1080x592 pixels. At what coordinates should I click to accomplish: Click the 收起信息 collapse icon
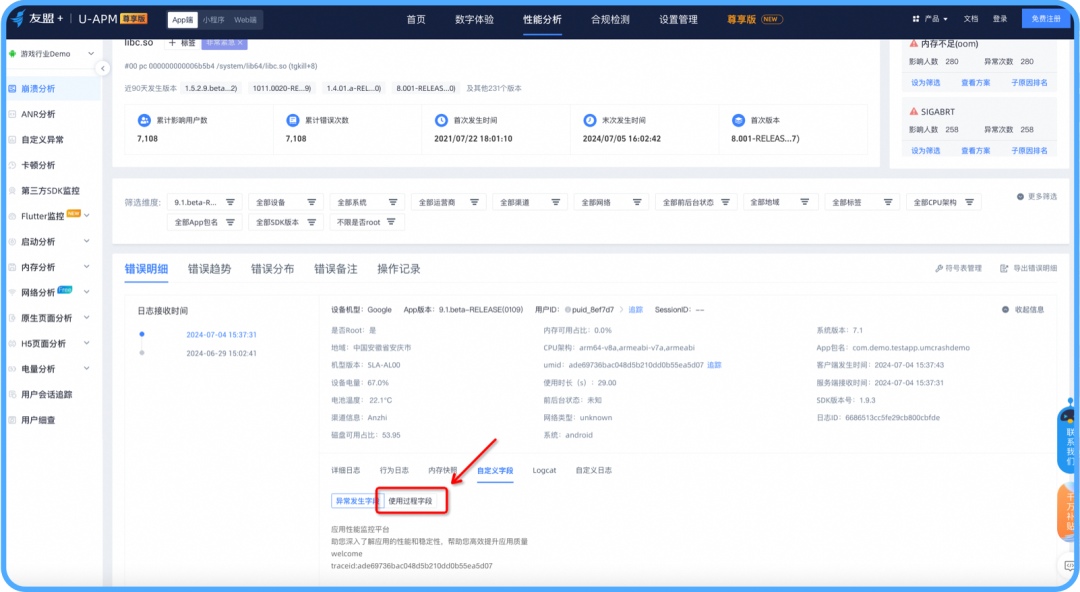pyautogui.click(x=1006, y=310)
